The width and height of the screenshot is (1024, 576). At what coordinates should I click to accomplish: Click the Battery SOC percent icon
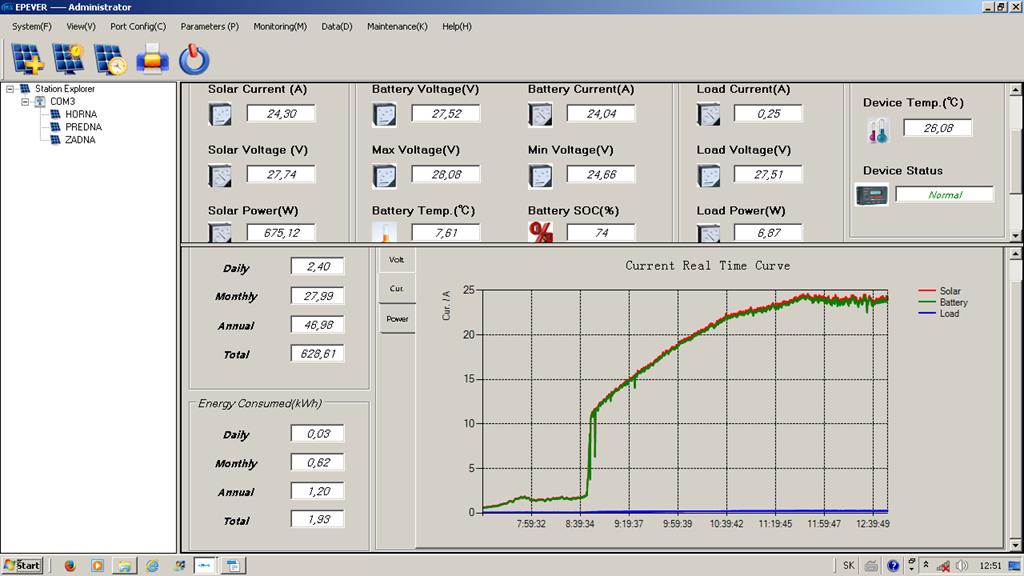[x=541, y=233]
